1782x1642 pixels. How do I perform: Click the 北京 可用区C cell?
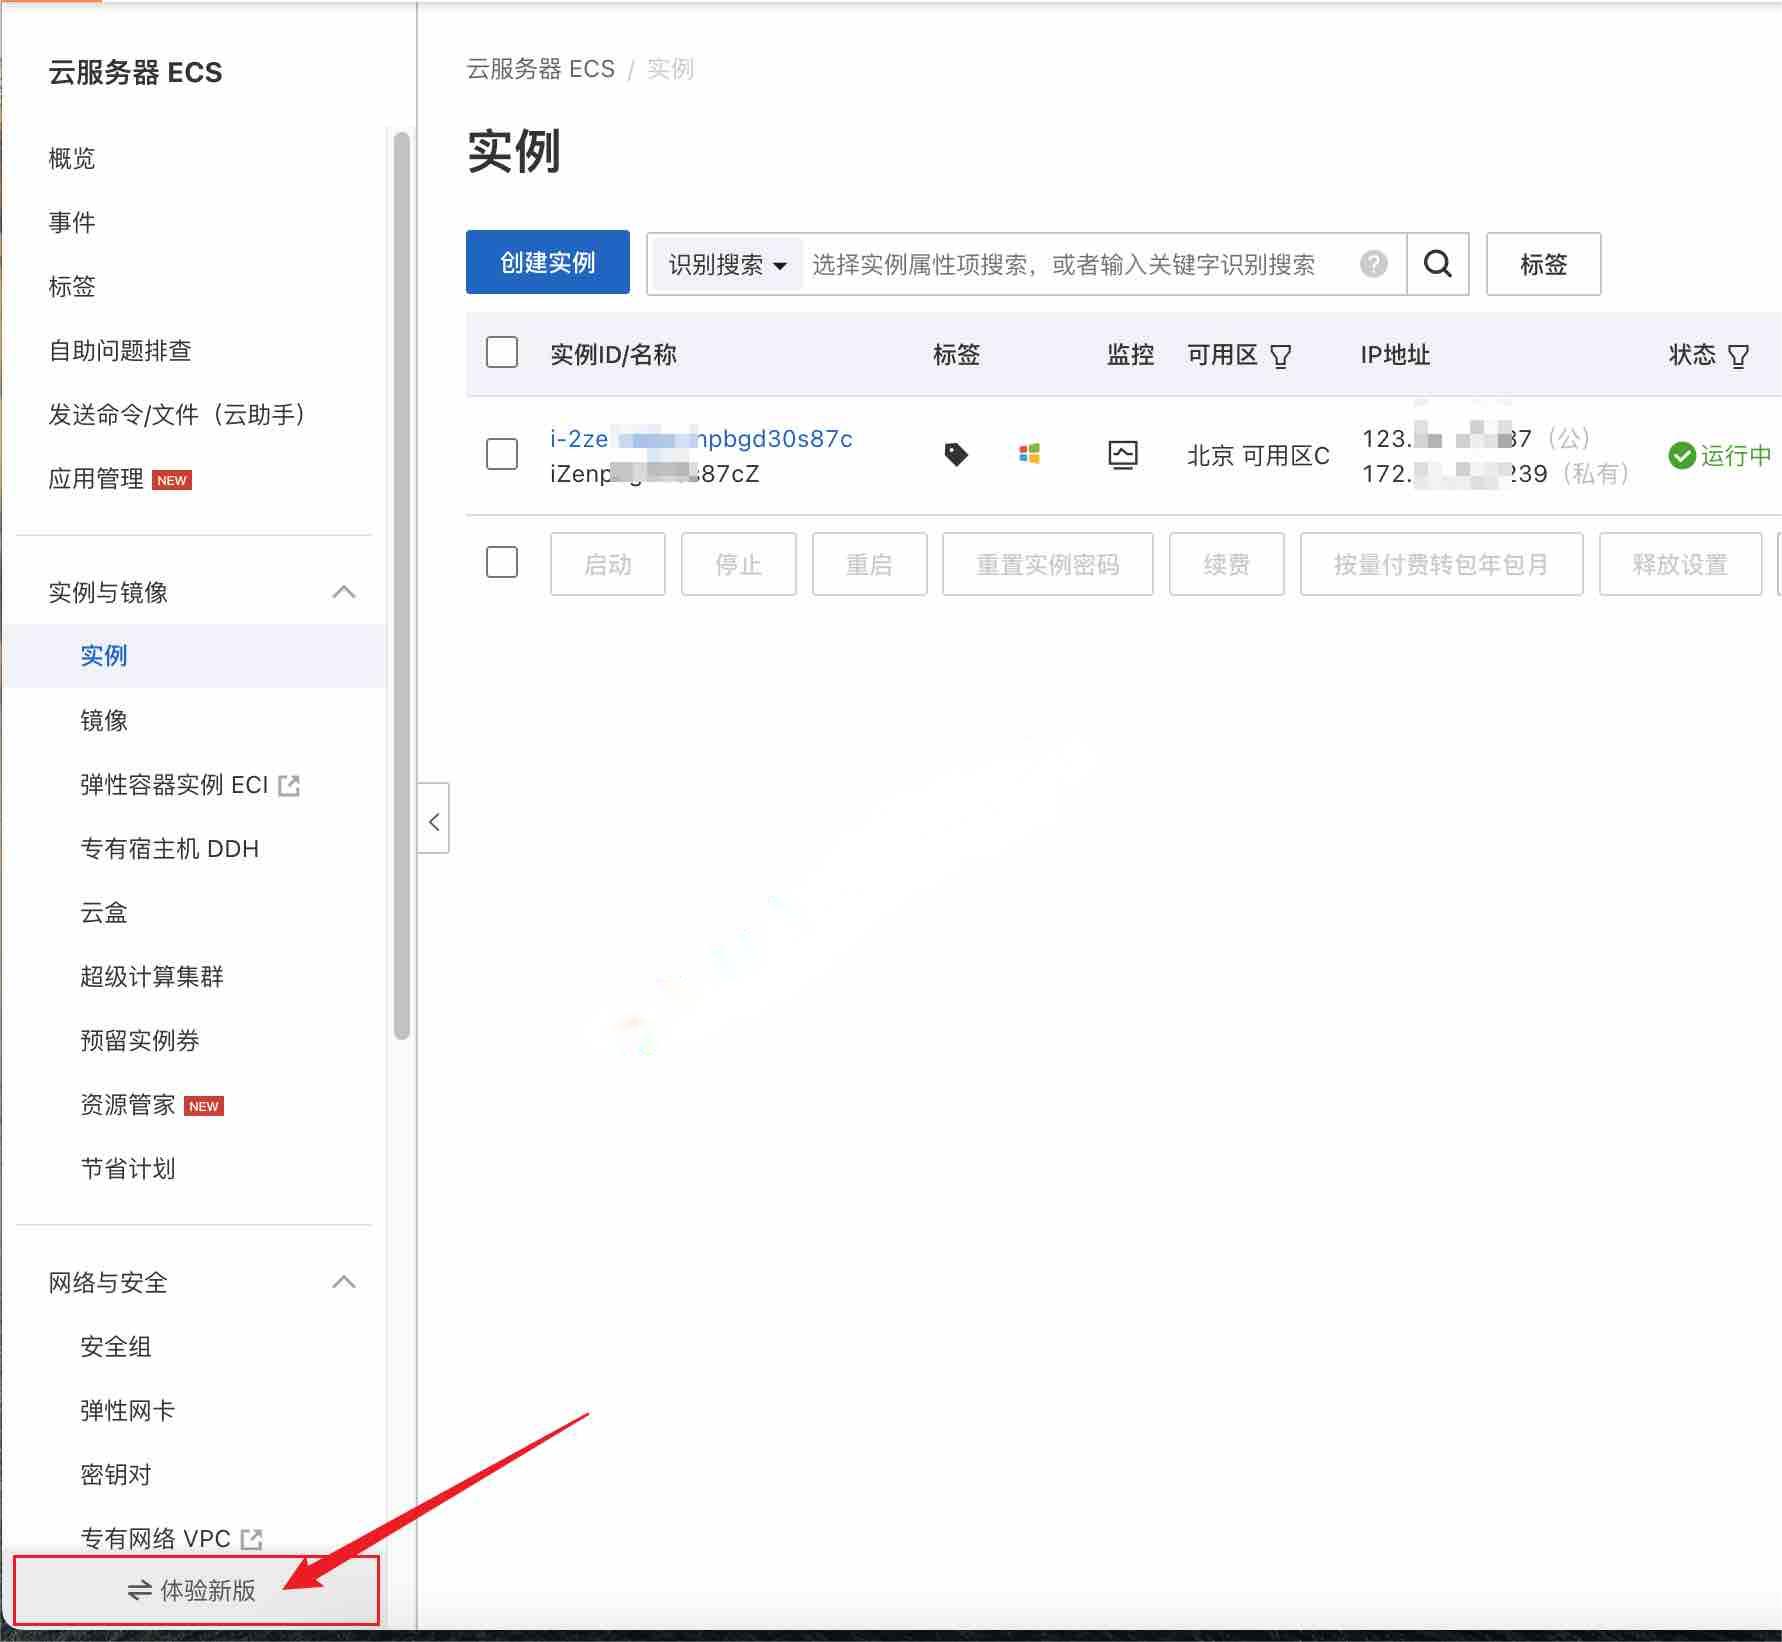[x=1258, y=456]
